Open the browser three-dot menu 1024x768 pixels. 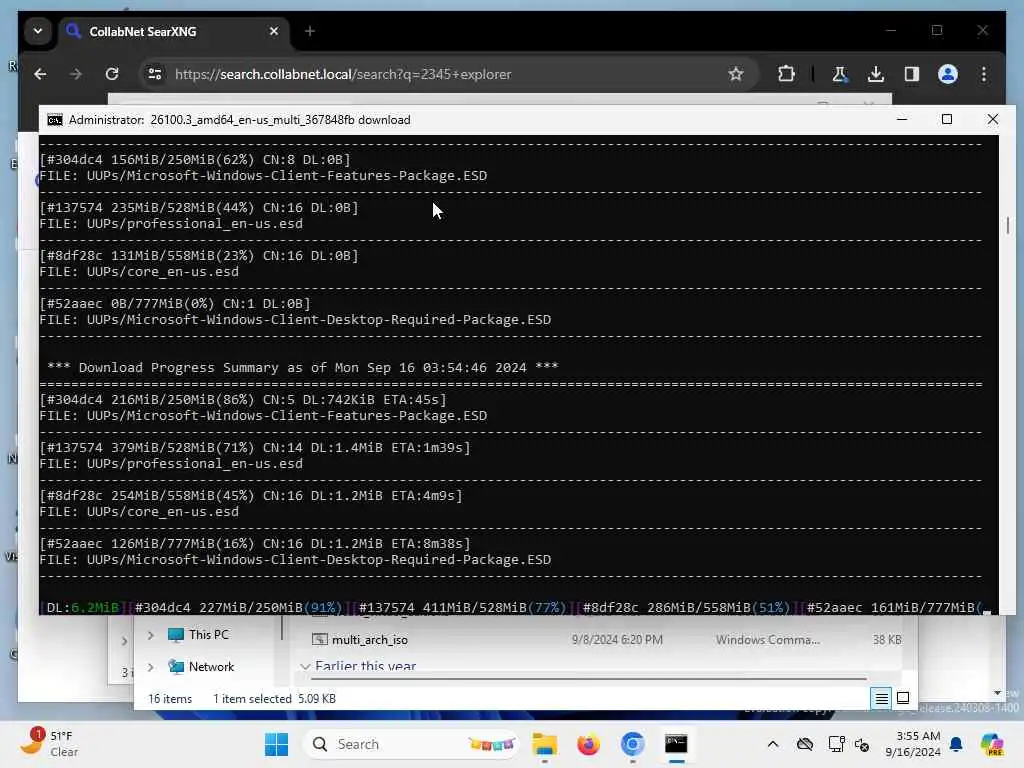pyautogui.click(x=984, y=74)
